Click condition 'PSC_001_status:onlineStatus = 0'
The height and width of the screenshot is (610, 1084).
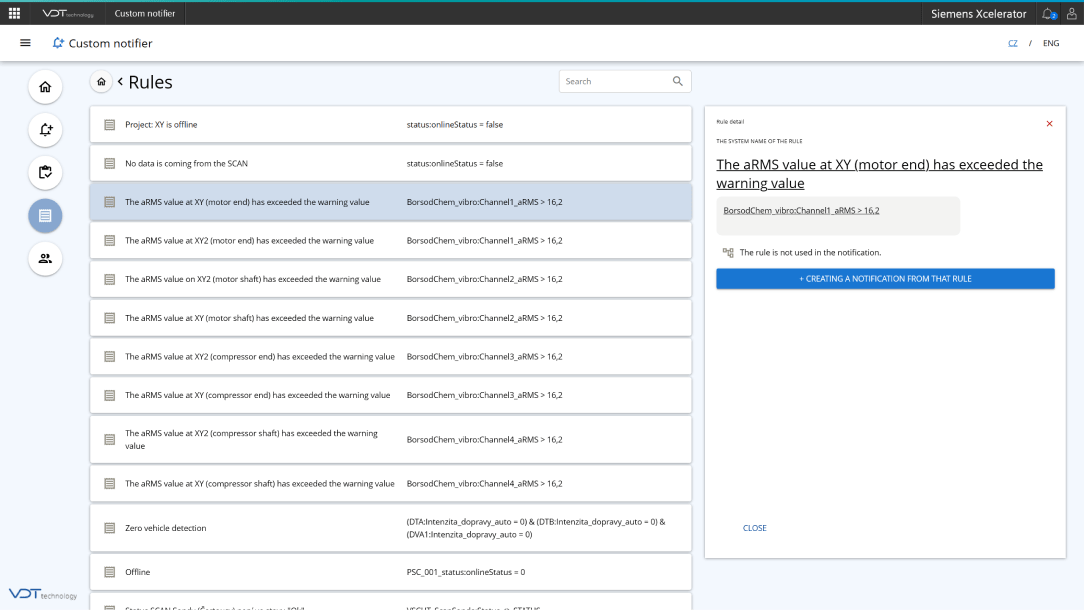466,573
